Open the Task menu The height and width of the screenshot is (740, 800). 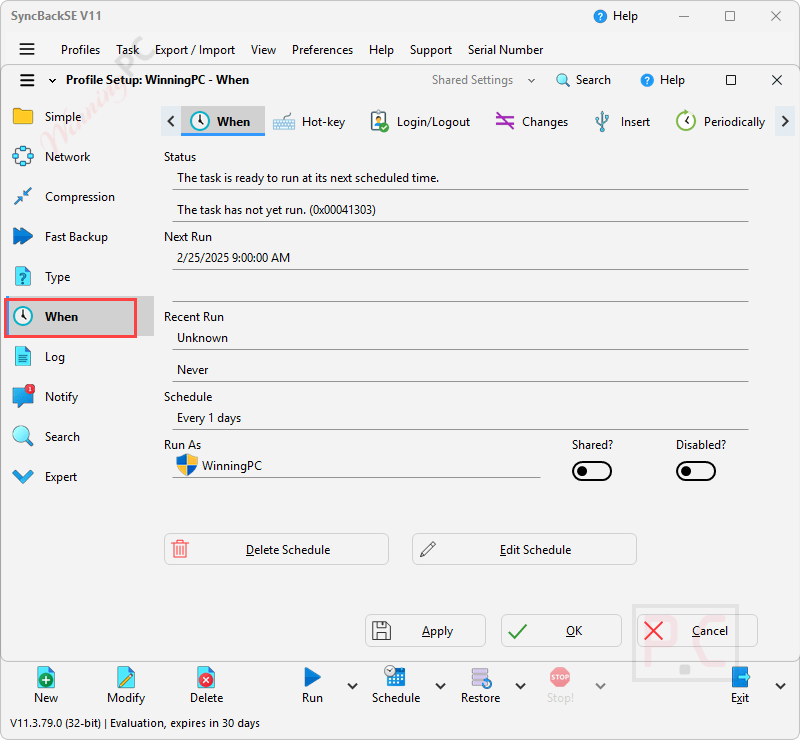[128, 50]
